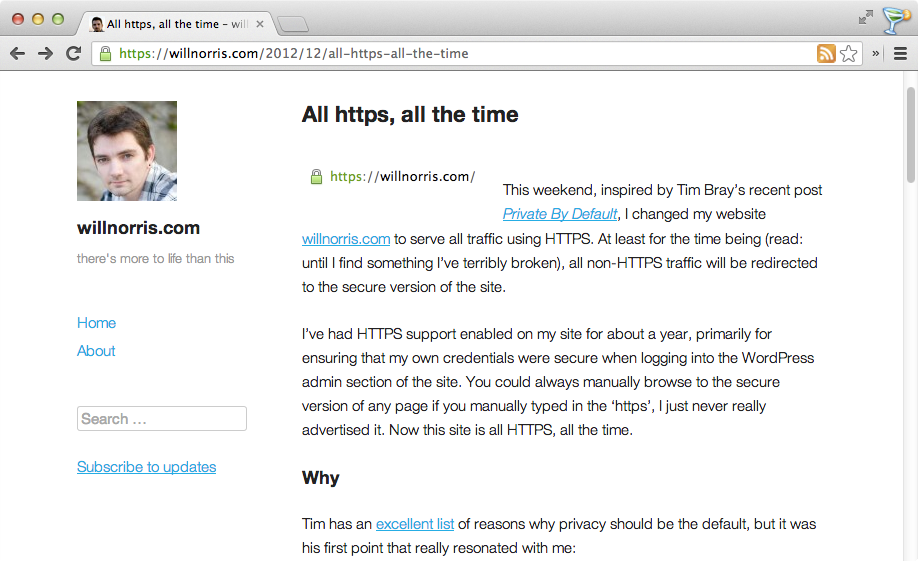The height and width of the screenshot is (561, 918).
Task: Follow the 'excellent list' link
Action: coord(415,524)
